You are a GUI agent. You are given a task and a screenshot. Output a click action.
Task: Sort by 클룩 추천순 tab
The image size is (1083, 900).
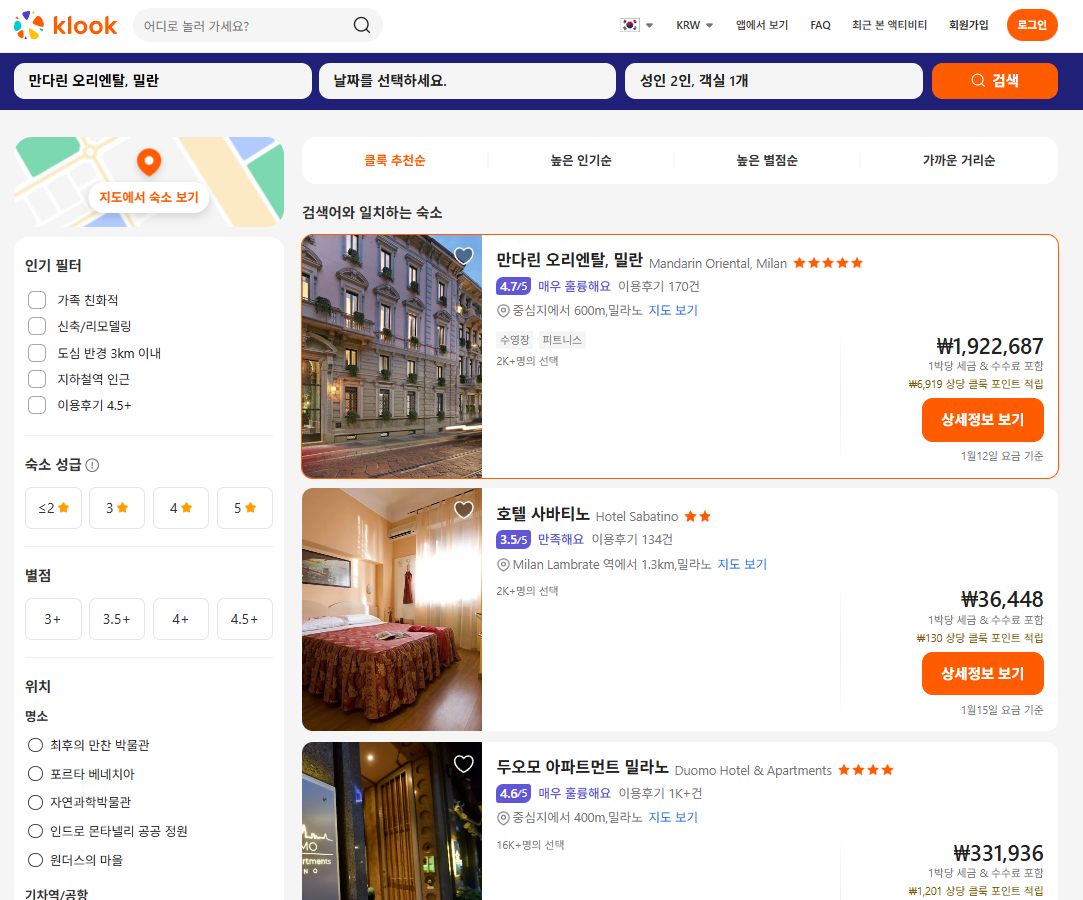pyautogui.click(x=394, y=160)
